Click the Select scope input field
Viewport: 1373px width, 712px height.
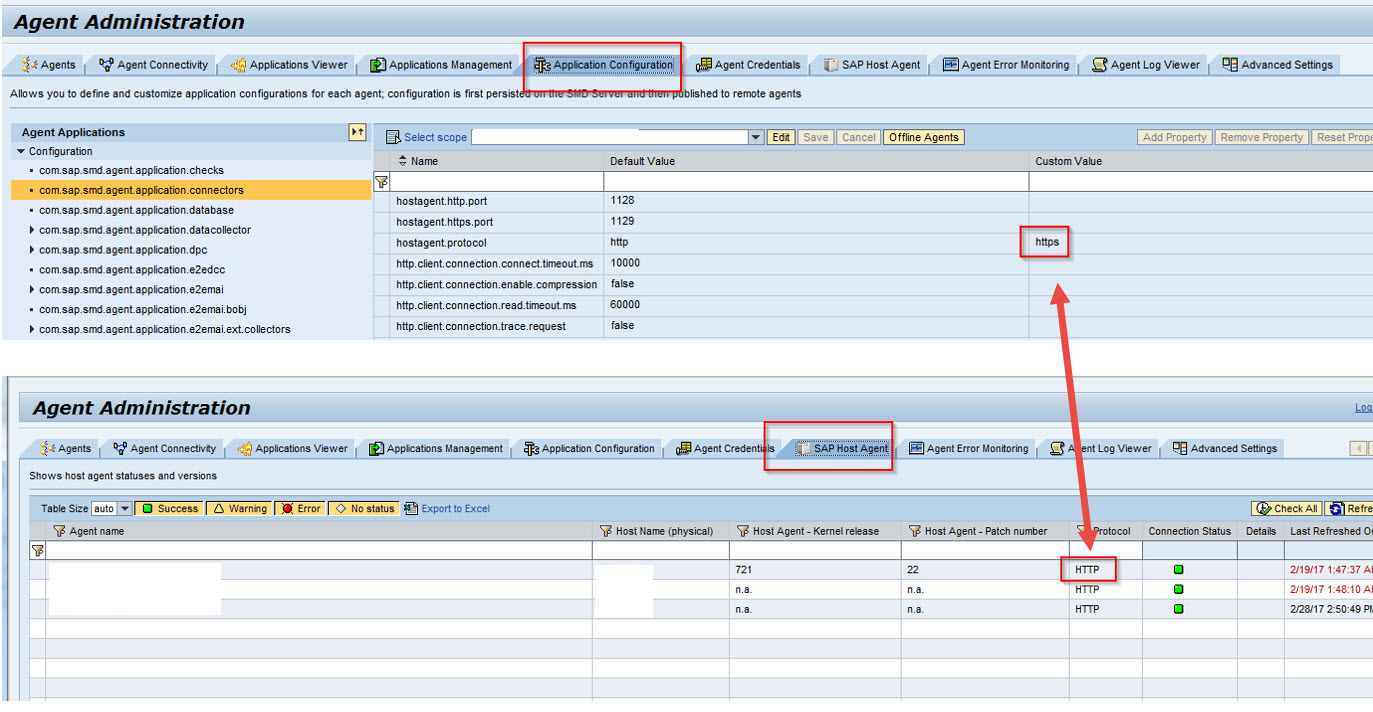click(x=610, y=138)
